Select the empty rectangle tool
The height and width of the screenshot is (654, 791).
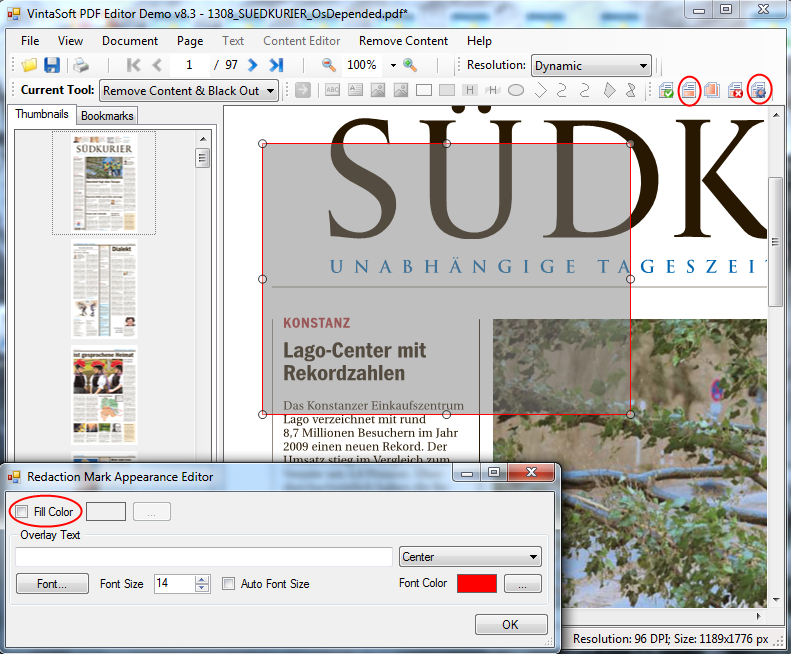424,90
